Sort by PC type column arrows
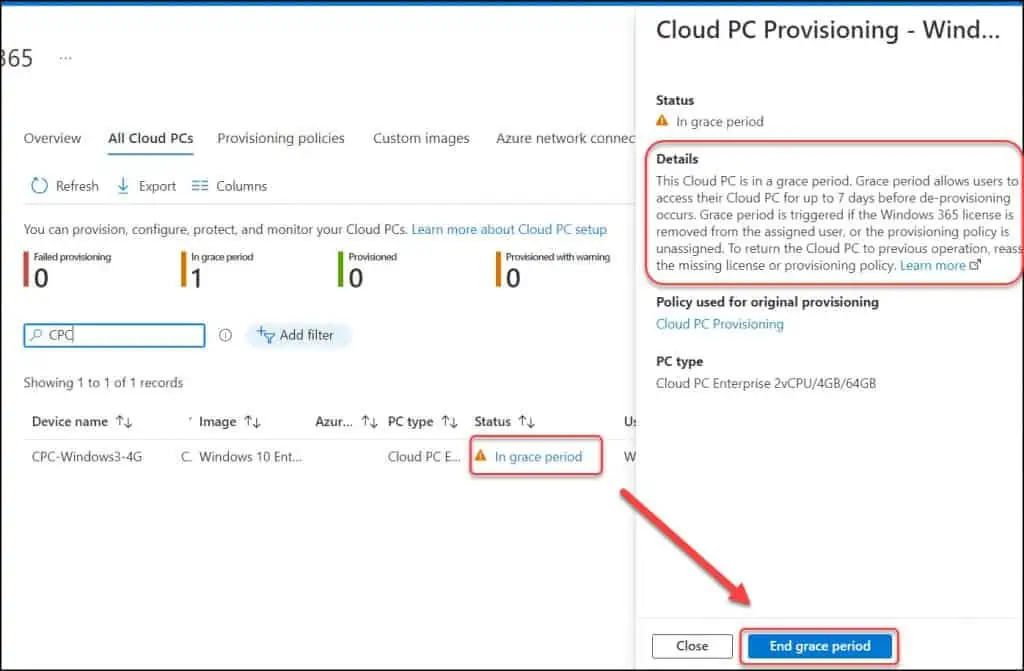The width and height of the screenshot is (1024, 671). pyautogui.click(x=449, y=421)
